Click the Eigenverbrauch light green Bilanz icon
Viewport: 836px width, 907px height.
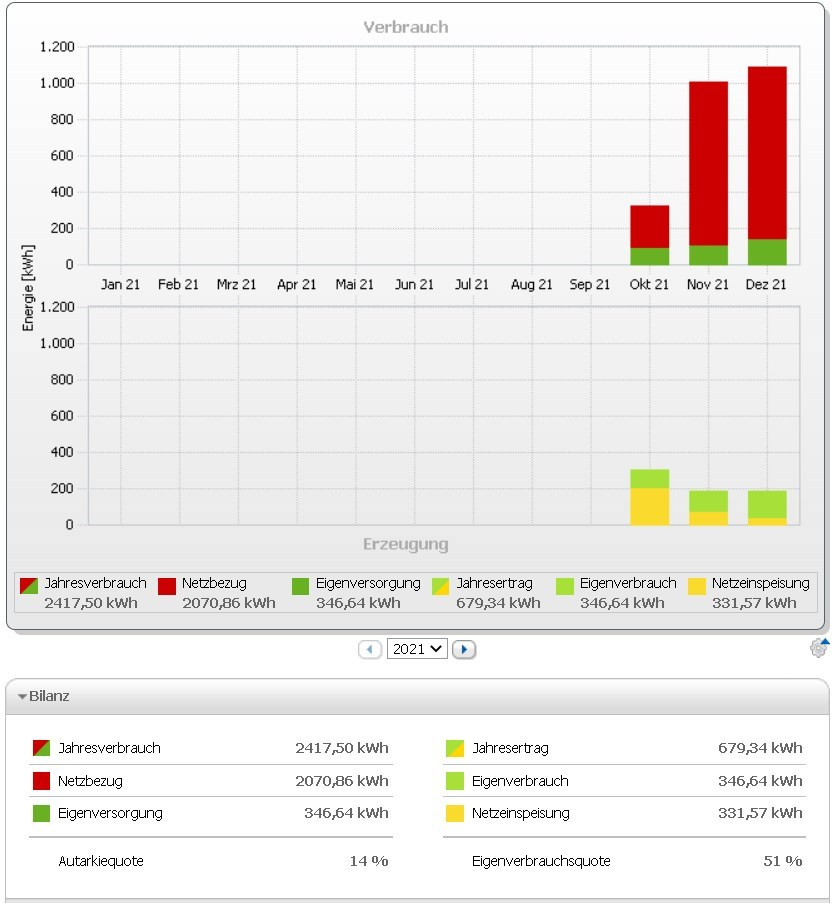454,781
